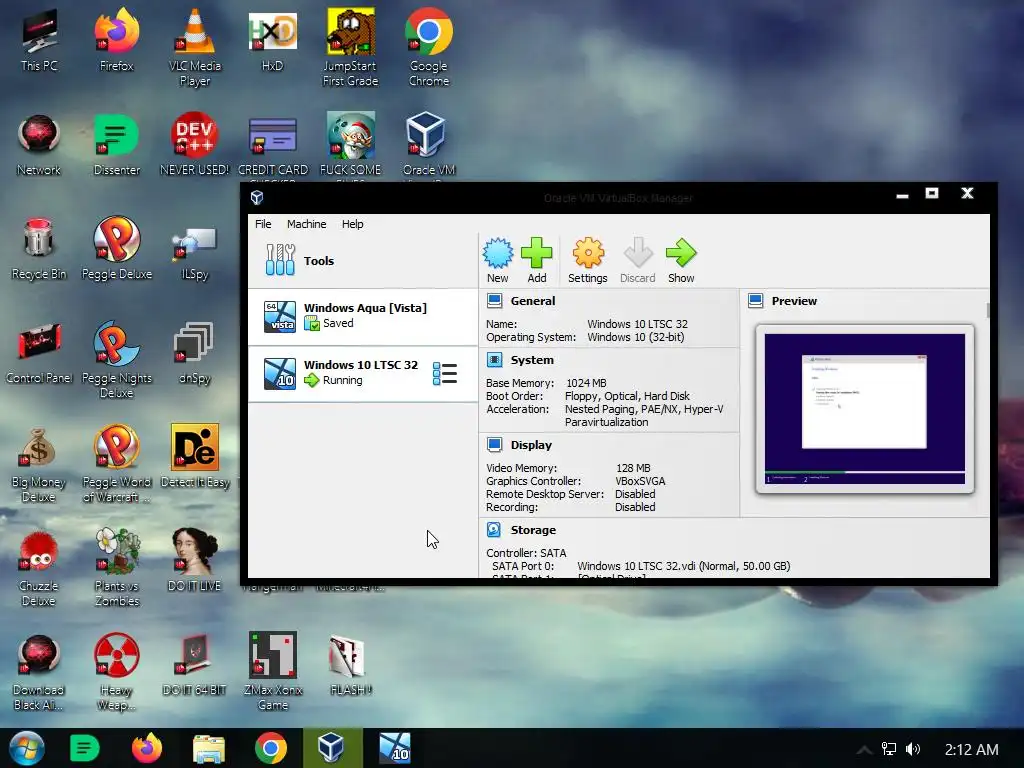1024x768 pixels.
Task: Select Firefox desktop icon
Action: point(117,39)
